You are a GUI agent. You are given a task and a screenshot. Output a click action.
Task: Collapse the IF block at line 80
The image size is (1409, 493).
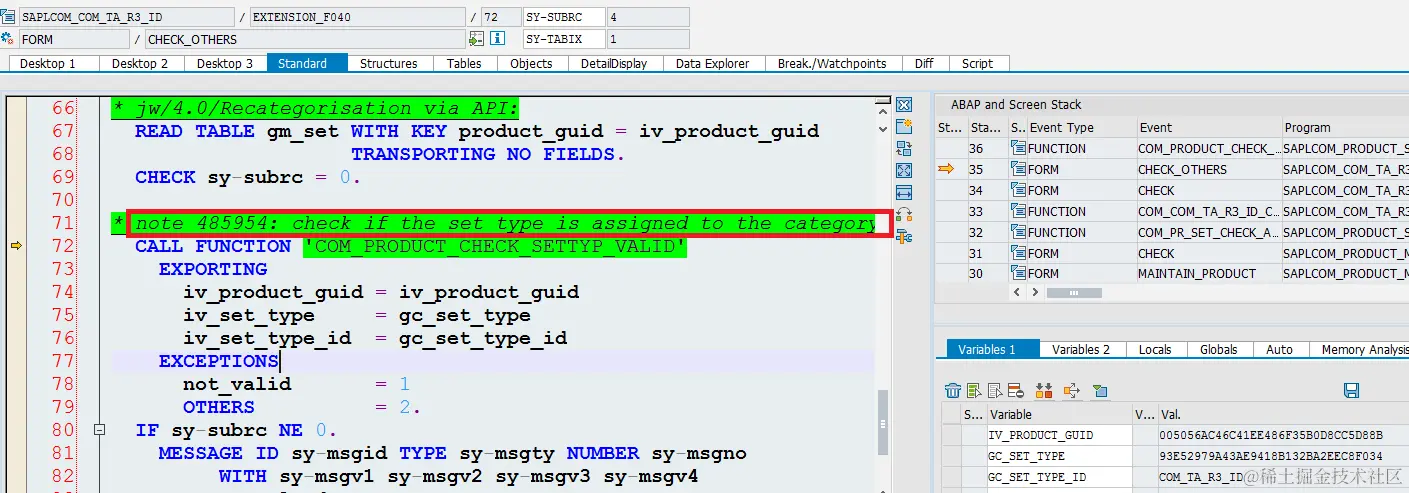[x=99, y=430]
